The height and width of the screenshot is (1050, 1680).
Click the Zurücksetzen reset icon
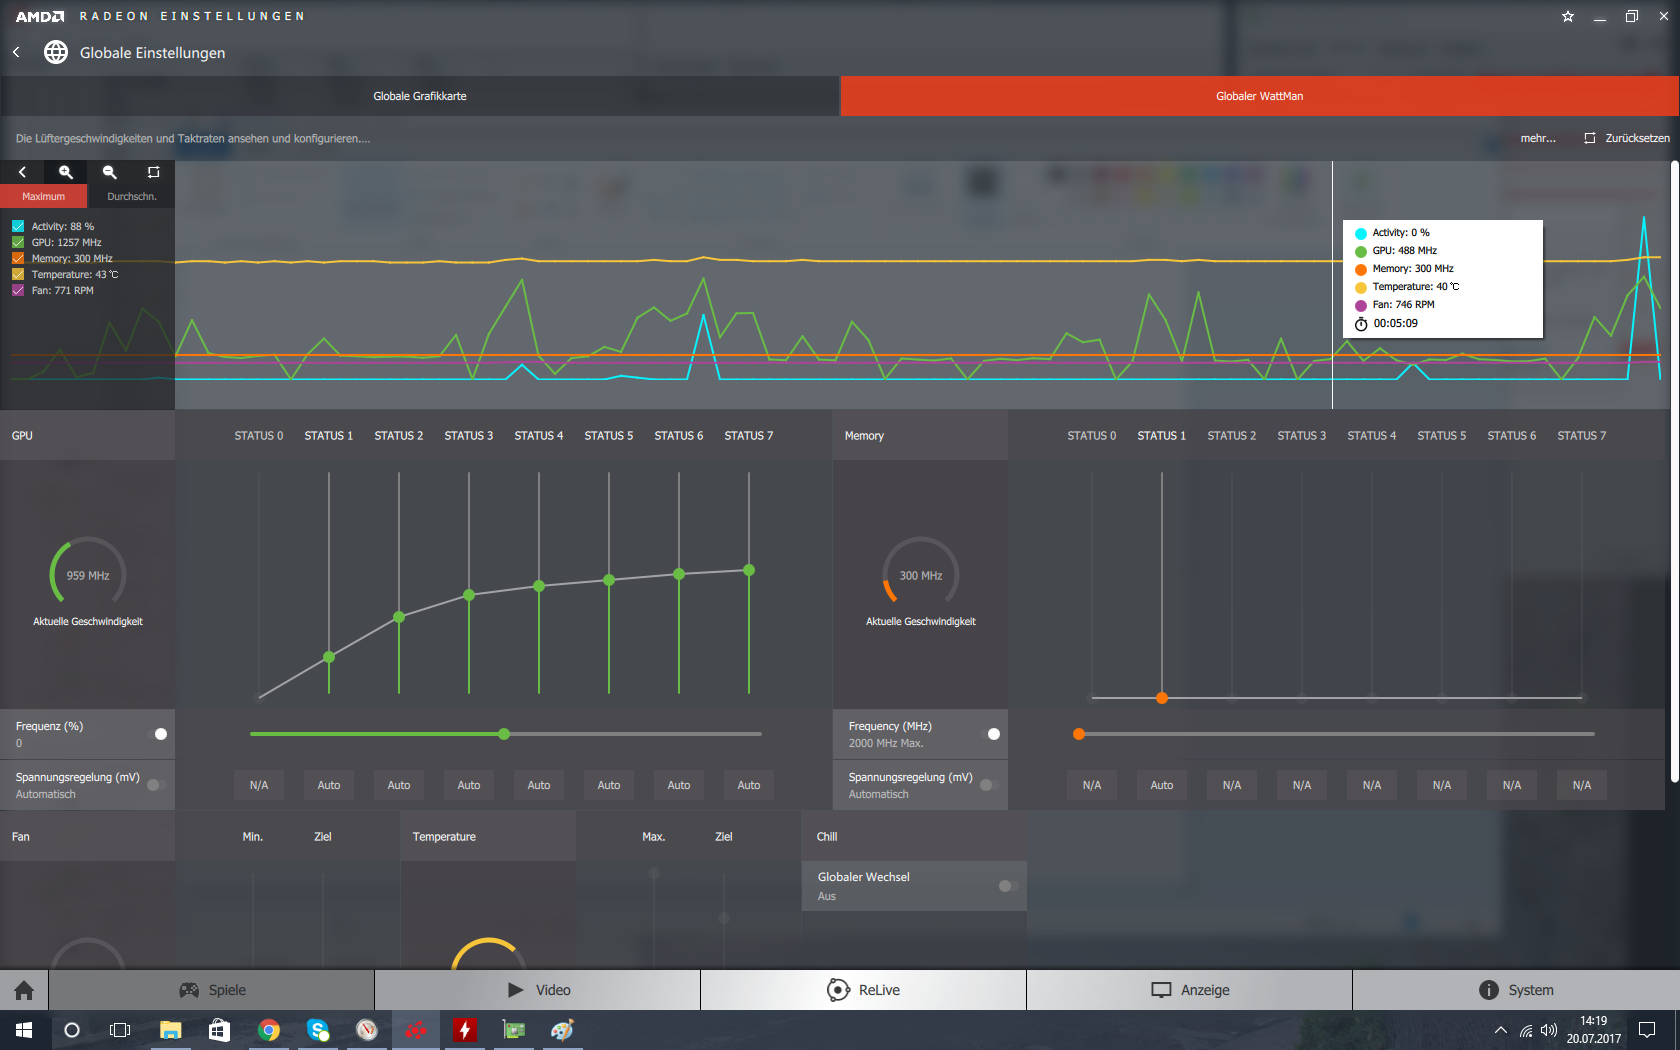(x=1590, y=138)
